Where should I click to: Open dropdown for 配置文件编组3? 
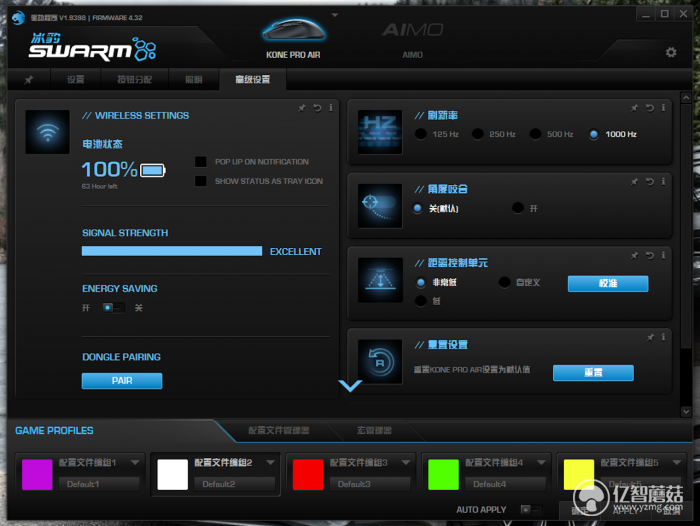coord(405,463)
